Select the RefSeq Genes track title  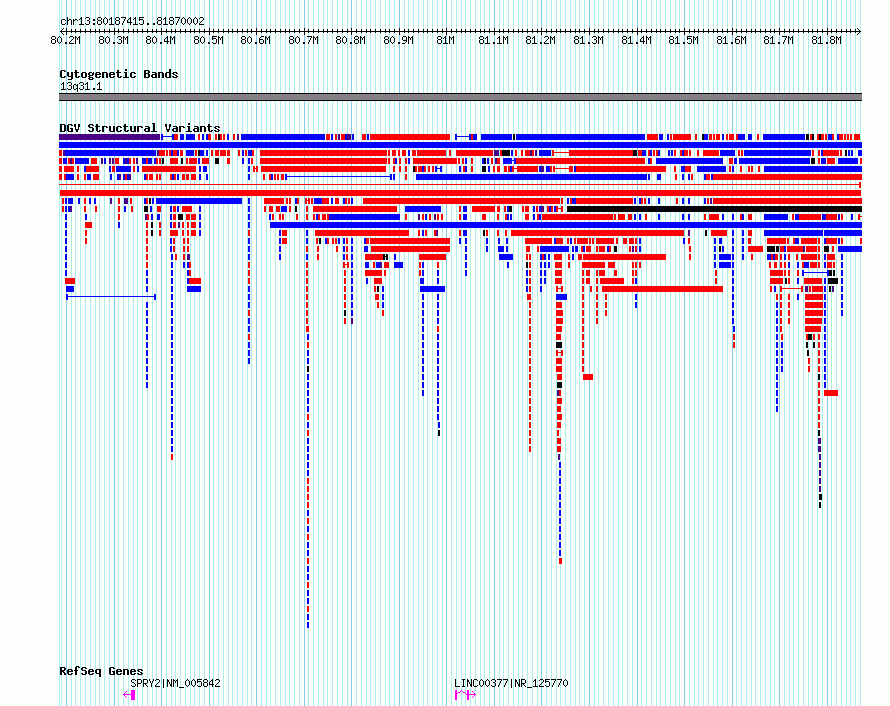[x=101, y=671]
